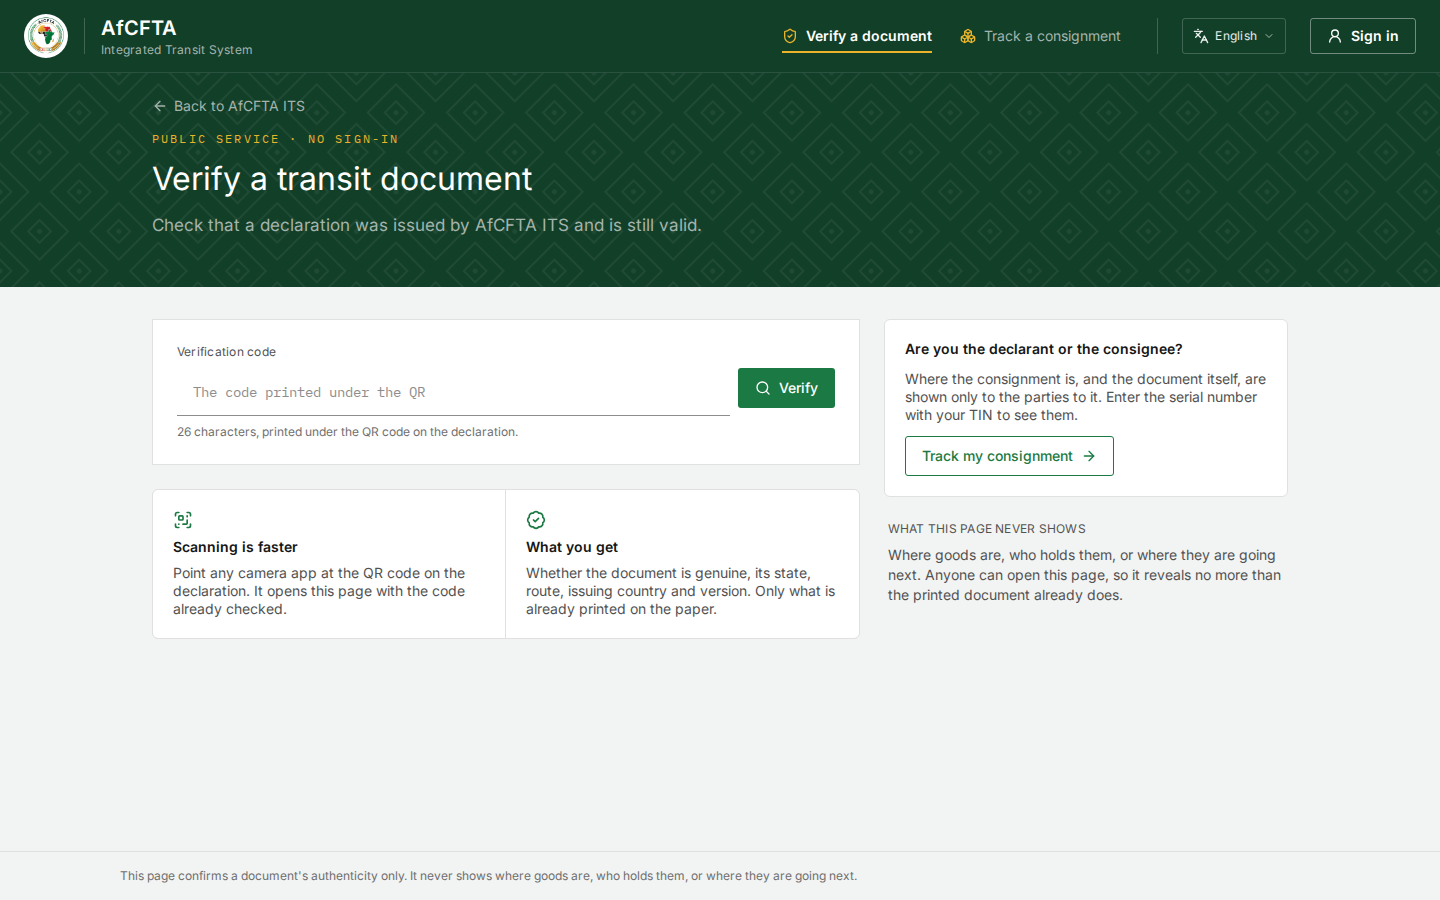Click the check badge icon above What you get
Image resolution: width=1440 pixels, height=900 pixels.
[536, 520]
